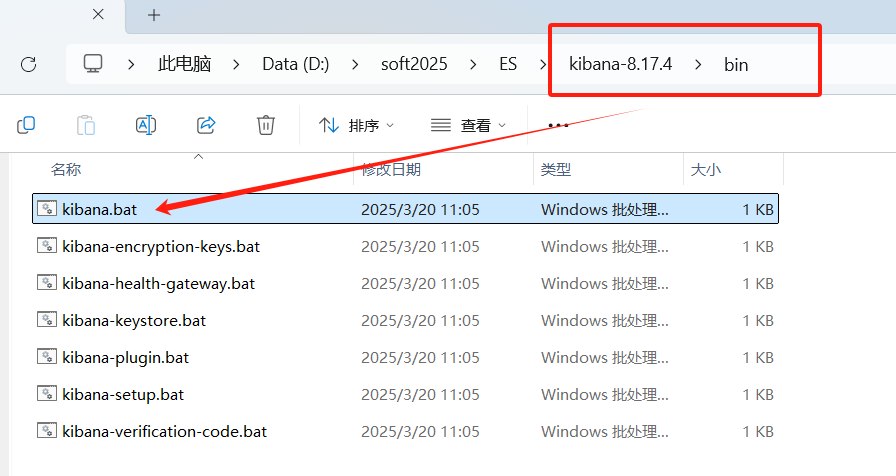This screenshot has width=896, height=476.
Task: Click the Copy icon in toolbar
Action: pyautogui.click(x=26, y=125)
